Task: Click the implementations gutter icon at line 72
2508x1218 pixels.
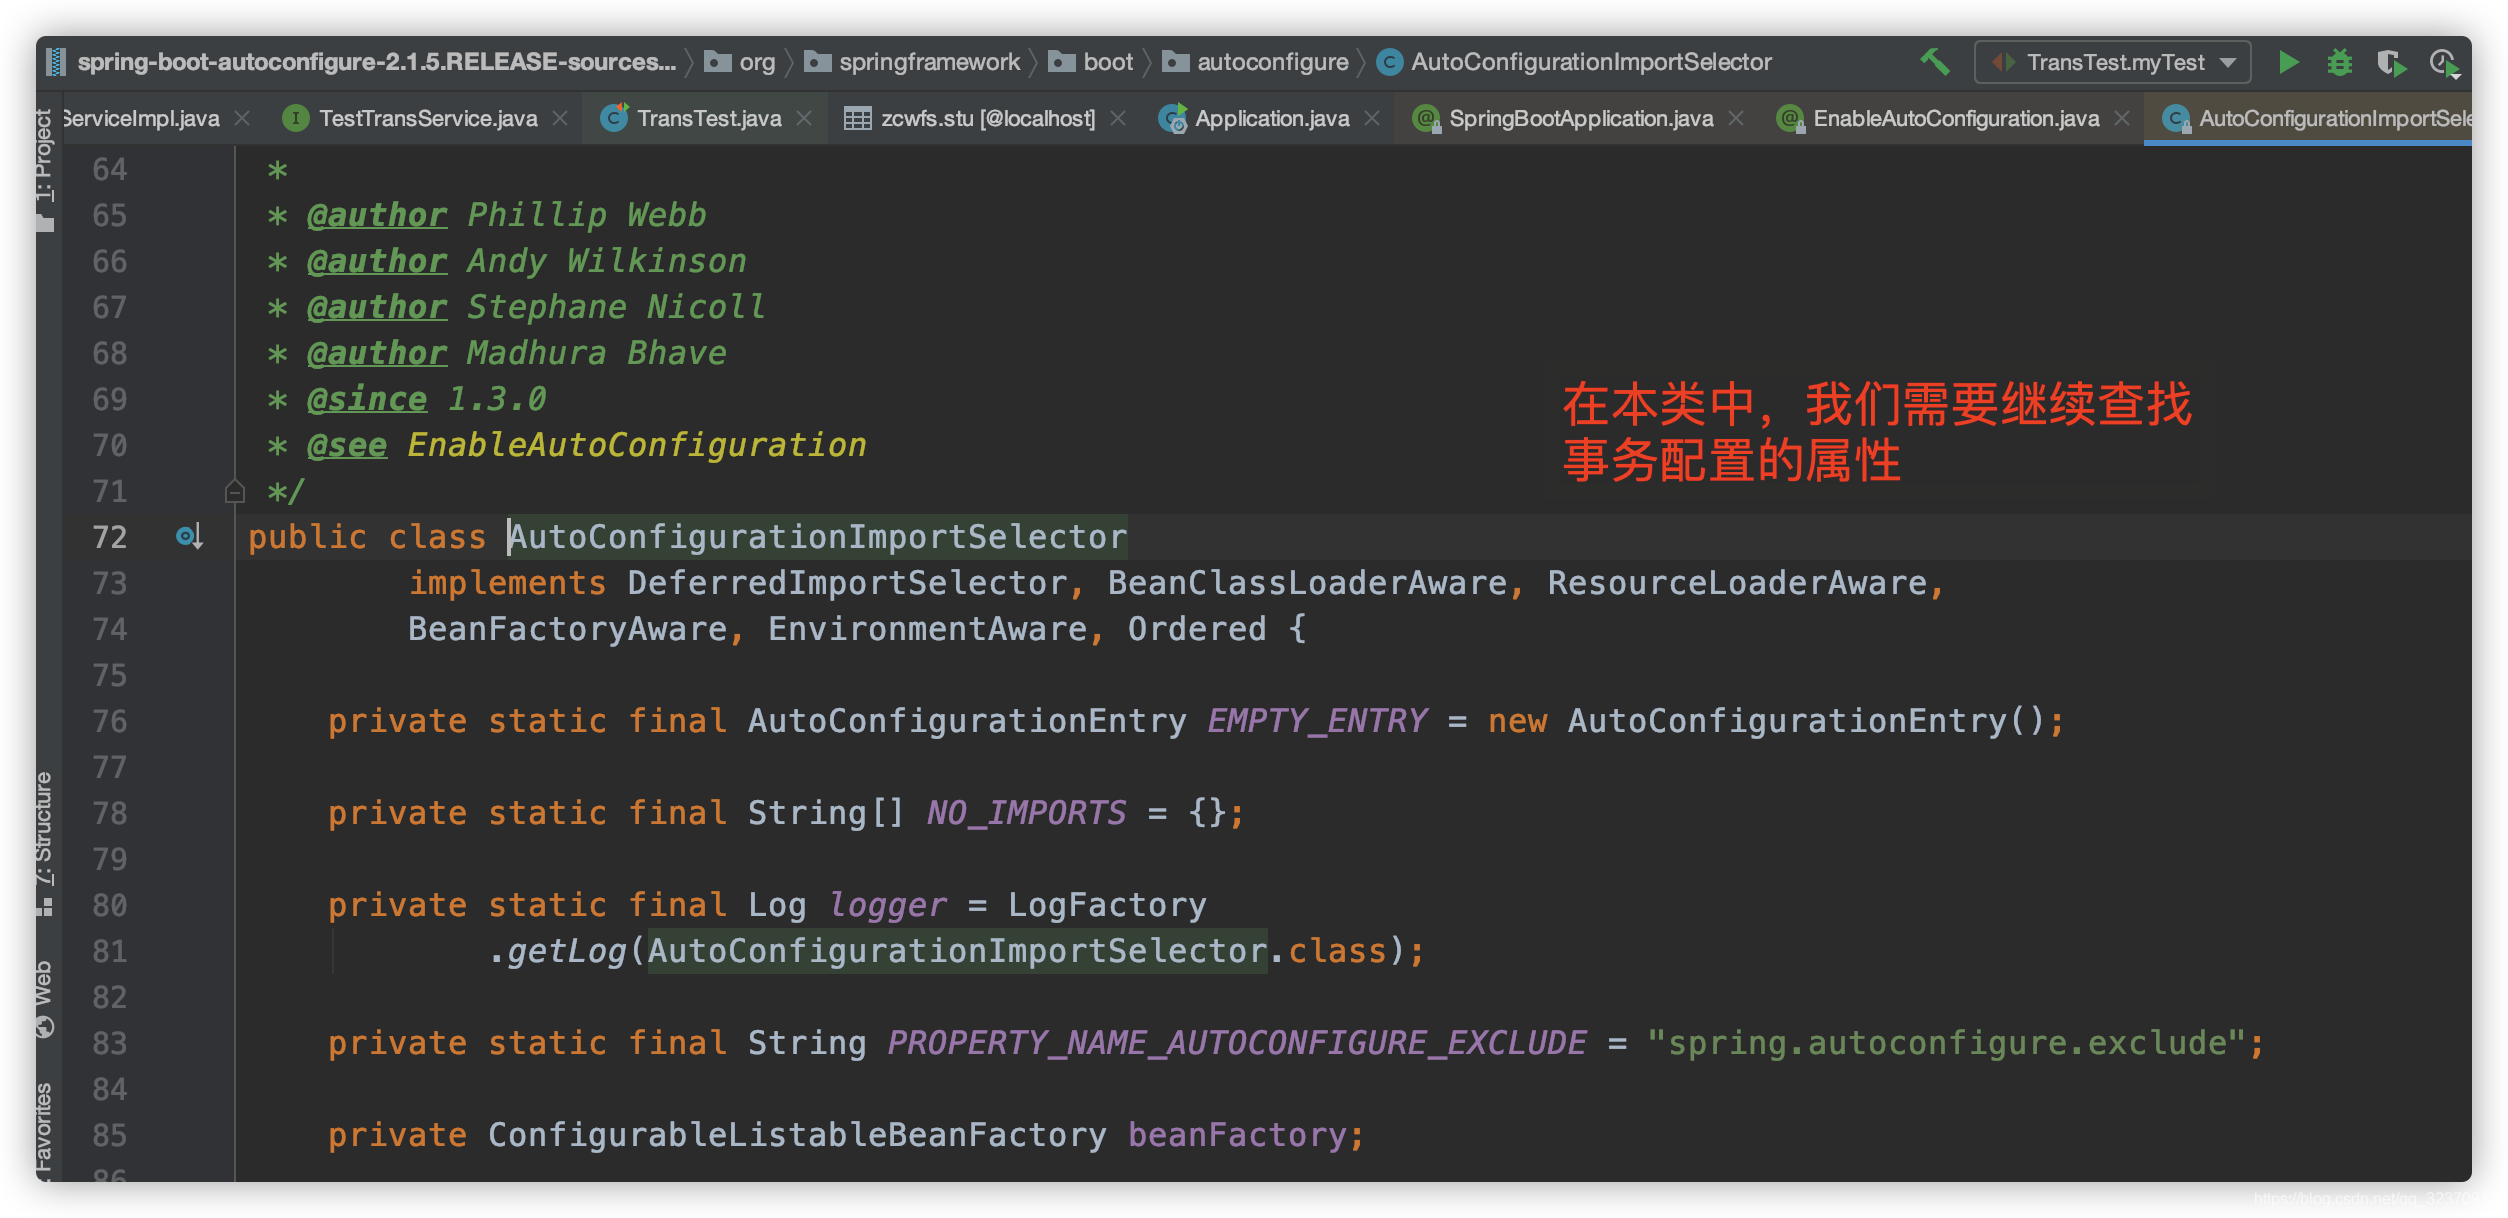Action: (x=189, y=537)
